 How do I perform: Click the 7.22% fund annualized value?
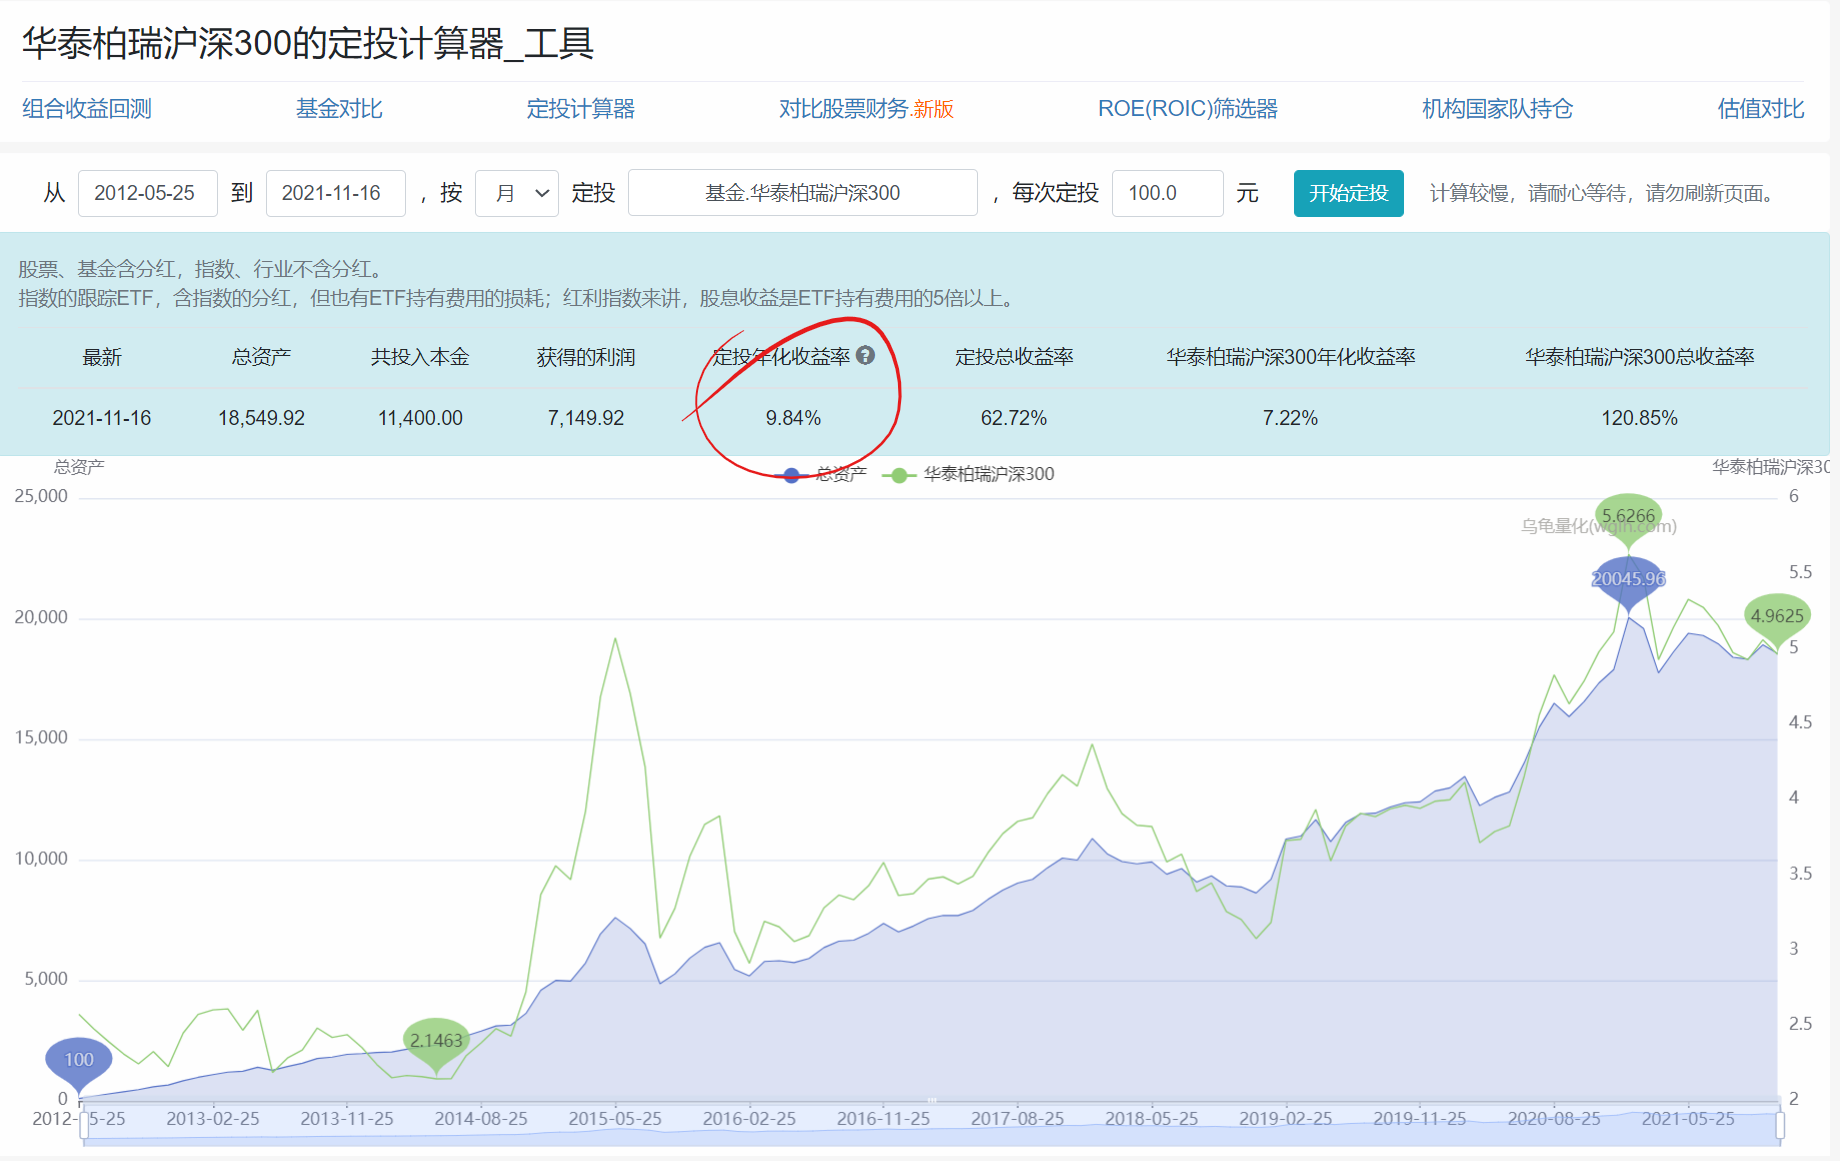pyautogui.click(x=1290, y=418)
